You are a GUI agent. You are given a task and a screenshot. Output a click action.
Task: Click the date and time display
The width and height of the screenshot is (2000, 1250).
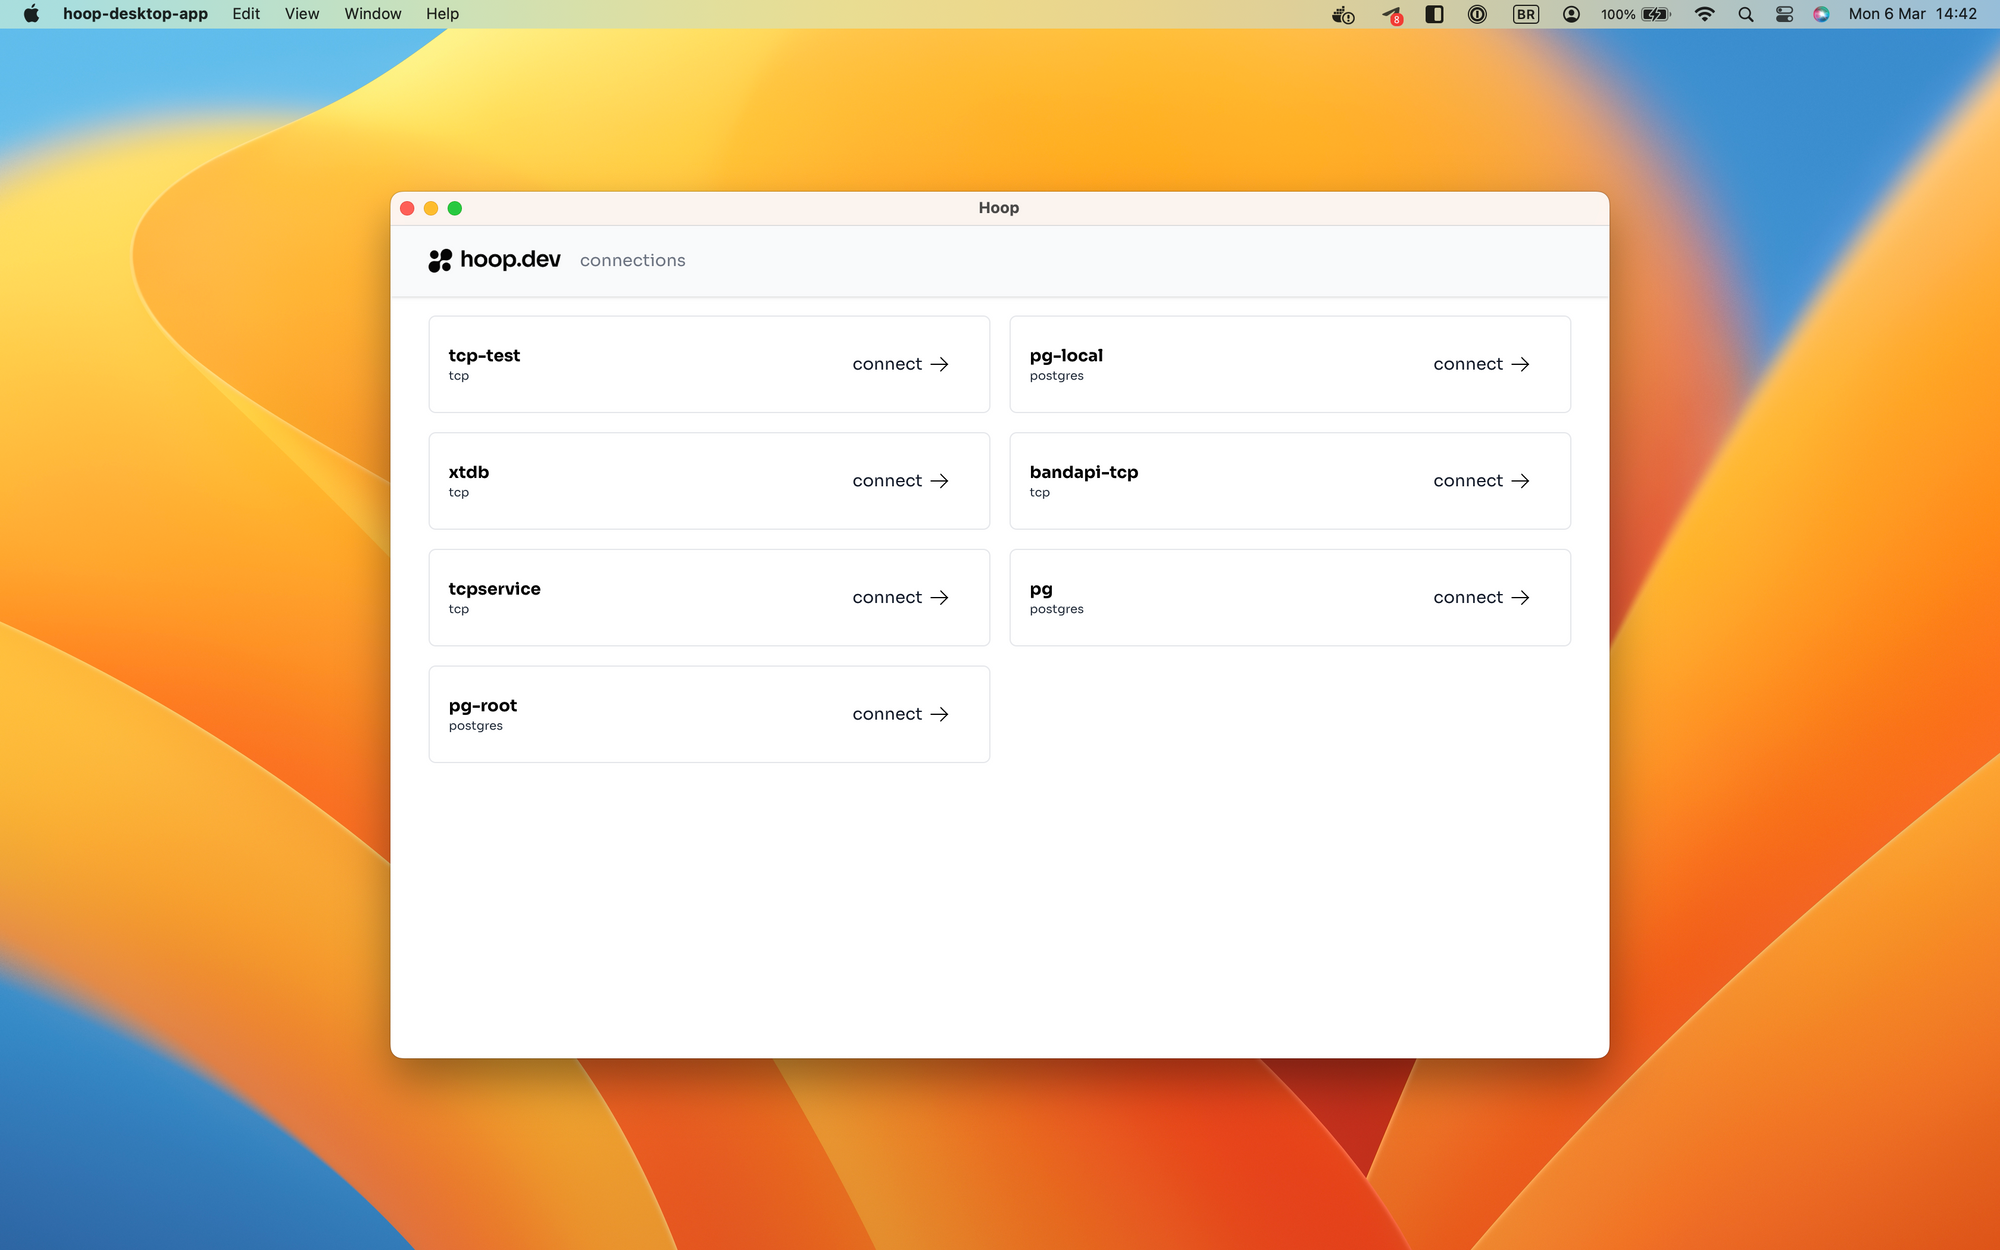[1912, 14]
